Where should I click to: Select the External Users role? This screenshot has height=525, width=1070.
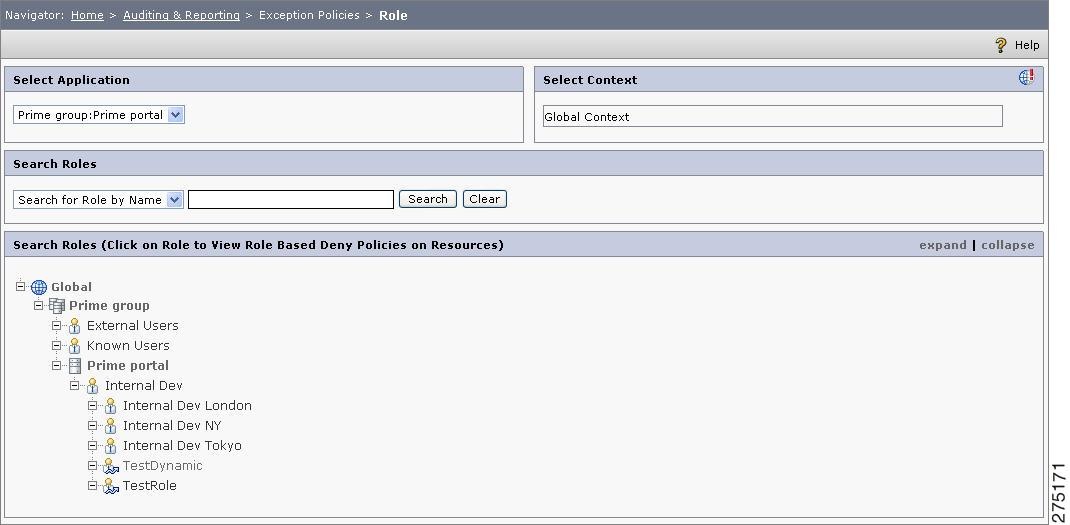(x=132, y=326)
